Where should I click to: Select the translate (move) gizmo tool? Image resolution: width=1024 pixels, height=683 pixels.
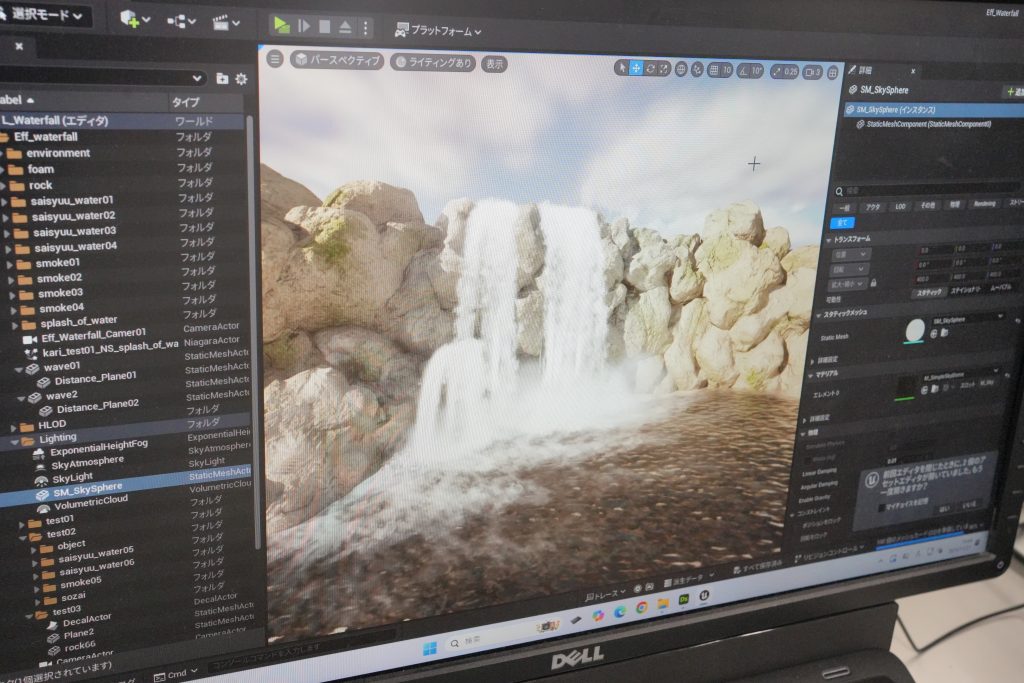pyautogui.click(x=636, y=68)
